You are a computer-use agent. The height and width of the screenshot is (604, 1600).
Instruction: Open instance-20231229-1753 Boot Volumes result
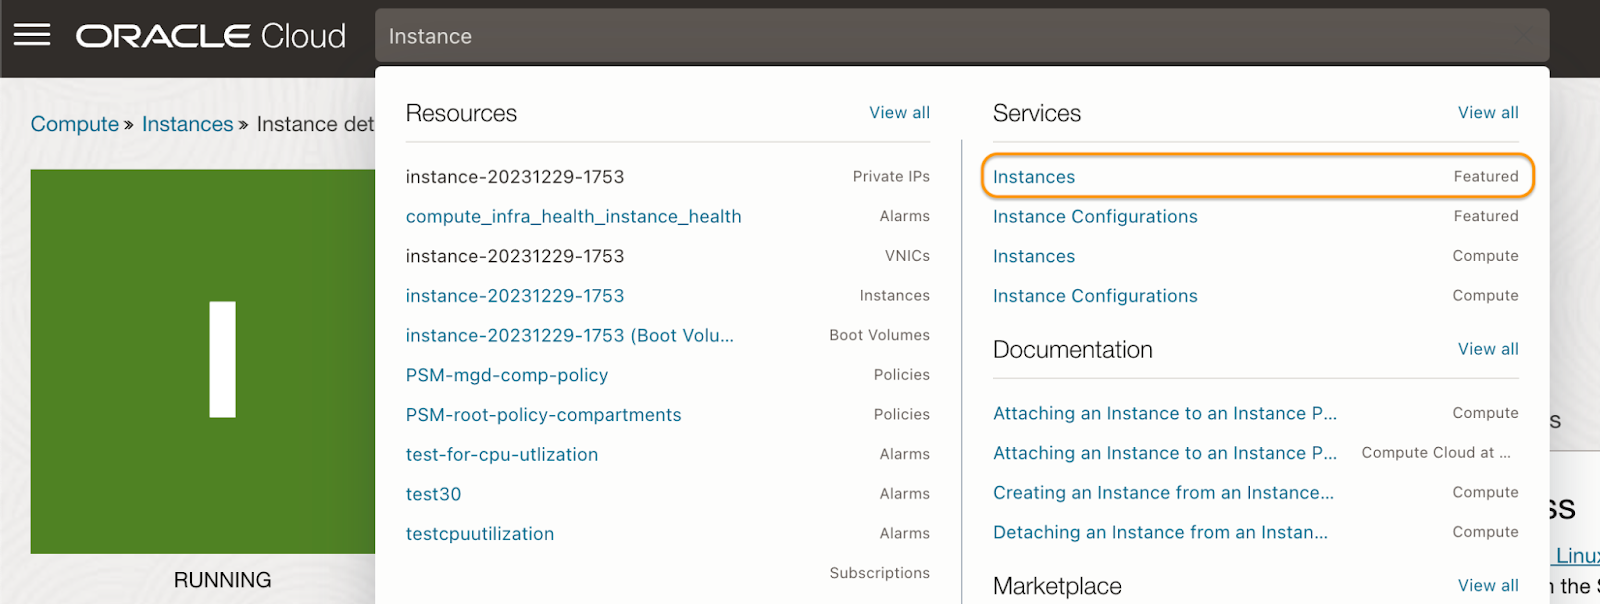point(569,335)
